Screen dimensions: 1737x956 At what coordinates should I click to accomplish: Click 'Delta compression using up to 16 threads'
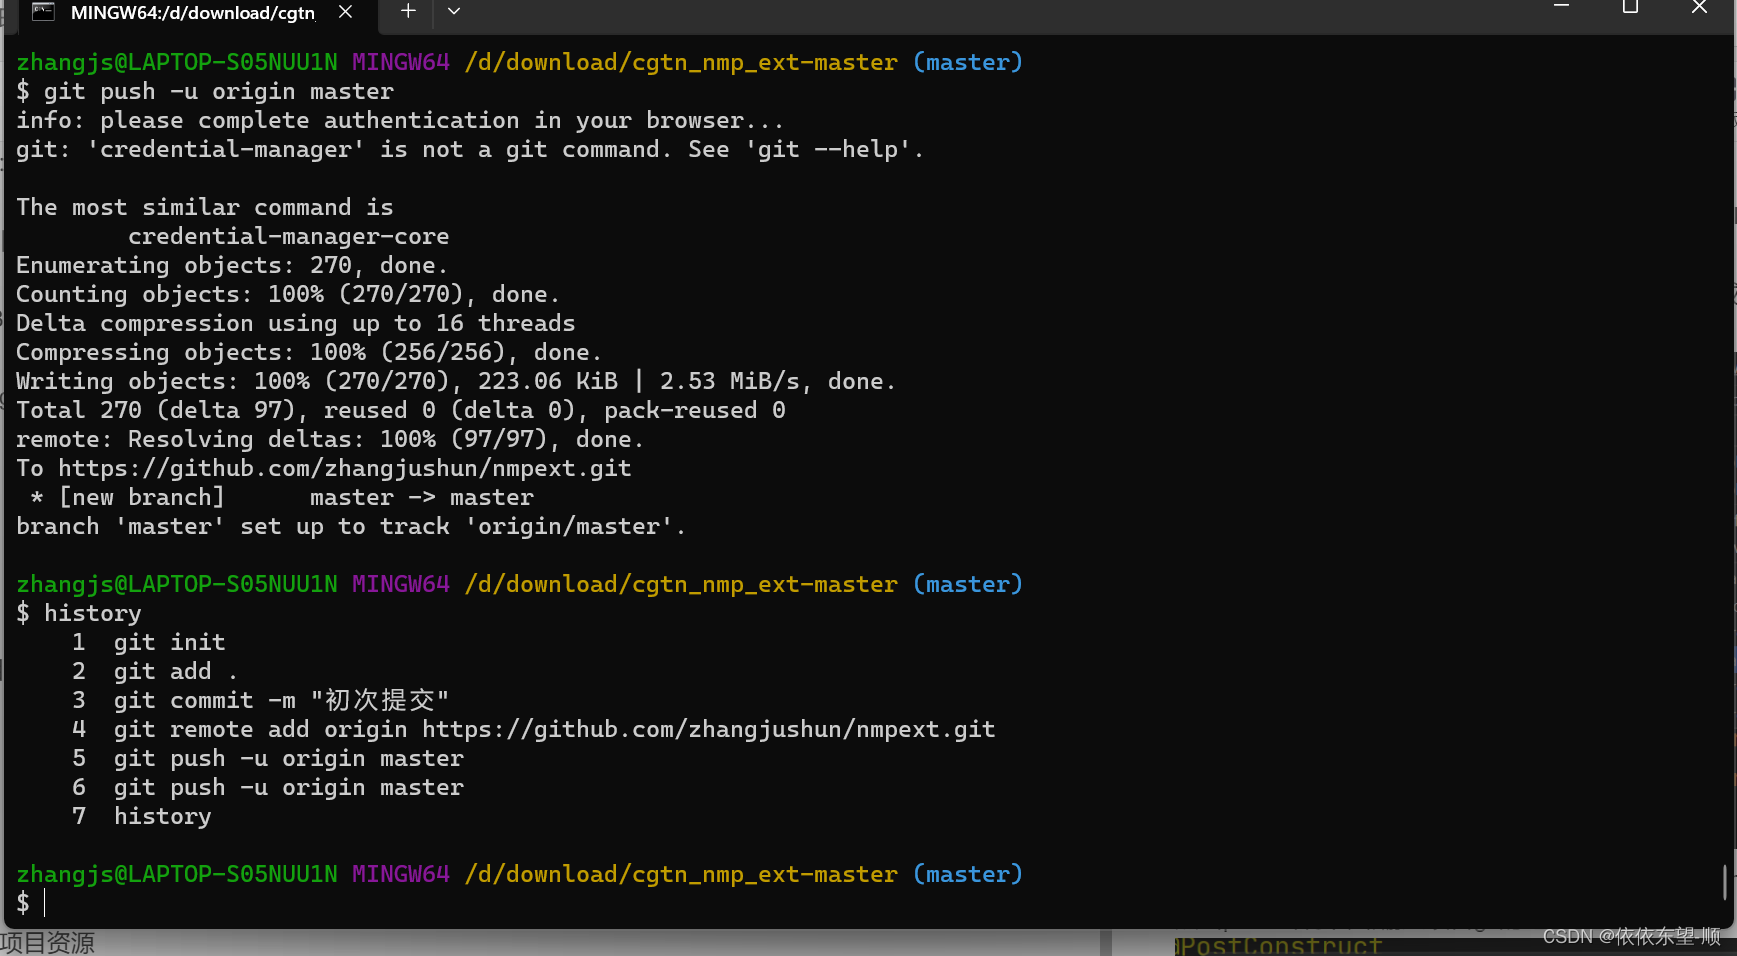point(296,323)
